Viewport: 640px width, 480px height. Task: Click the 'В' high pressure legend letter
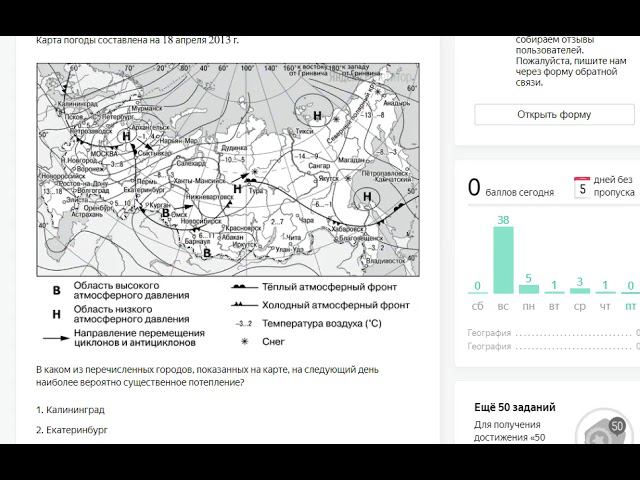(56, 291)
